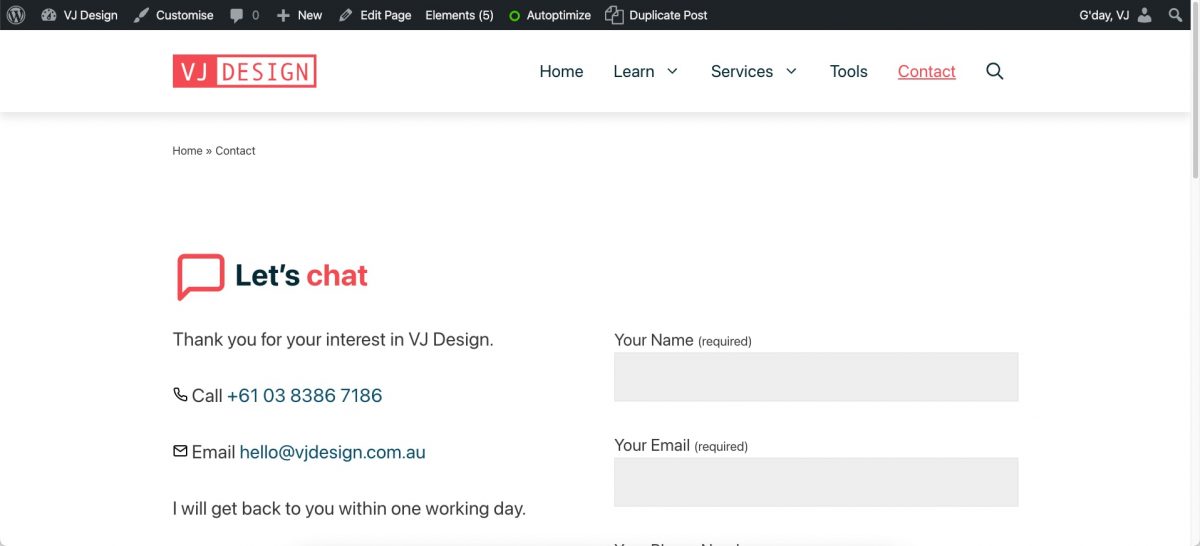Click the VJ Design site logo
This screenshot has width=1200, height=546.
[244, 71]
